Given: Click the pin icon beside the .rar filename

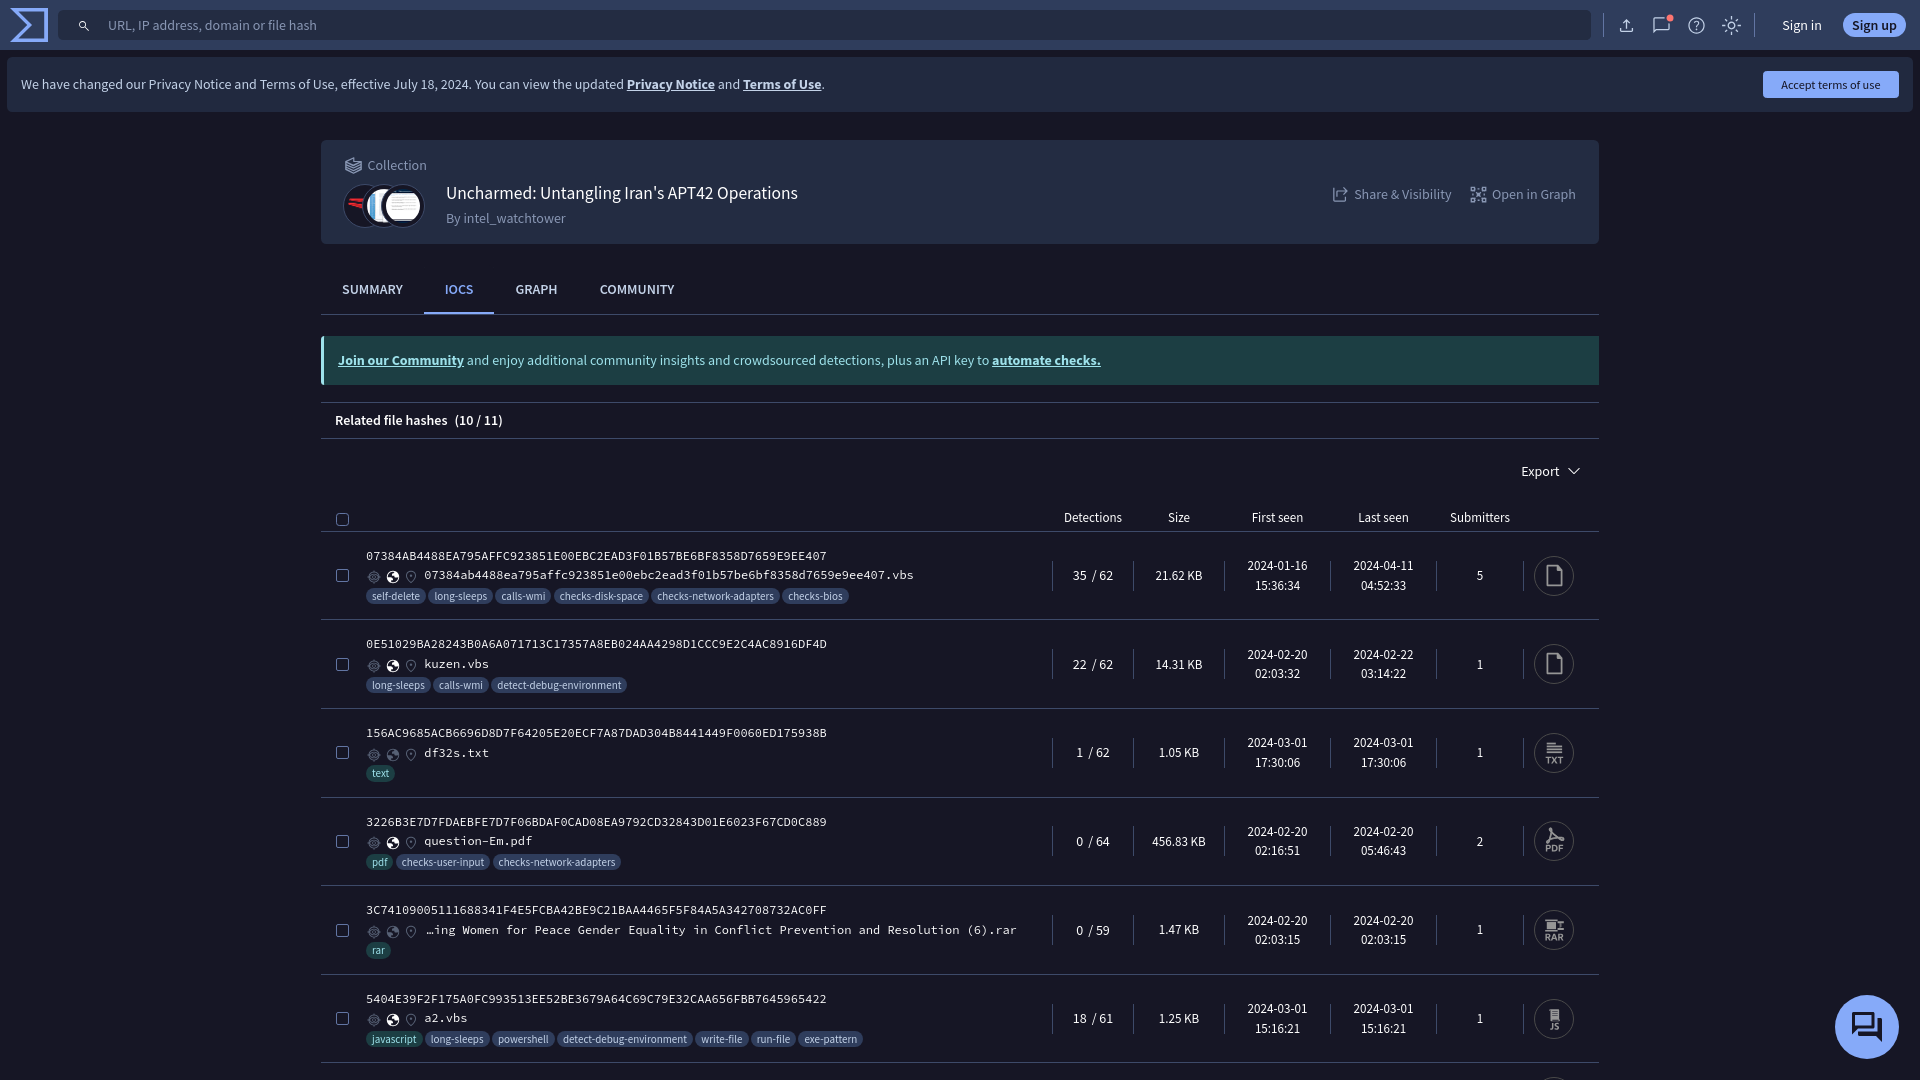Looking at the screenshot, I should pos(411,932).
